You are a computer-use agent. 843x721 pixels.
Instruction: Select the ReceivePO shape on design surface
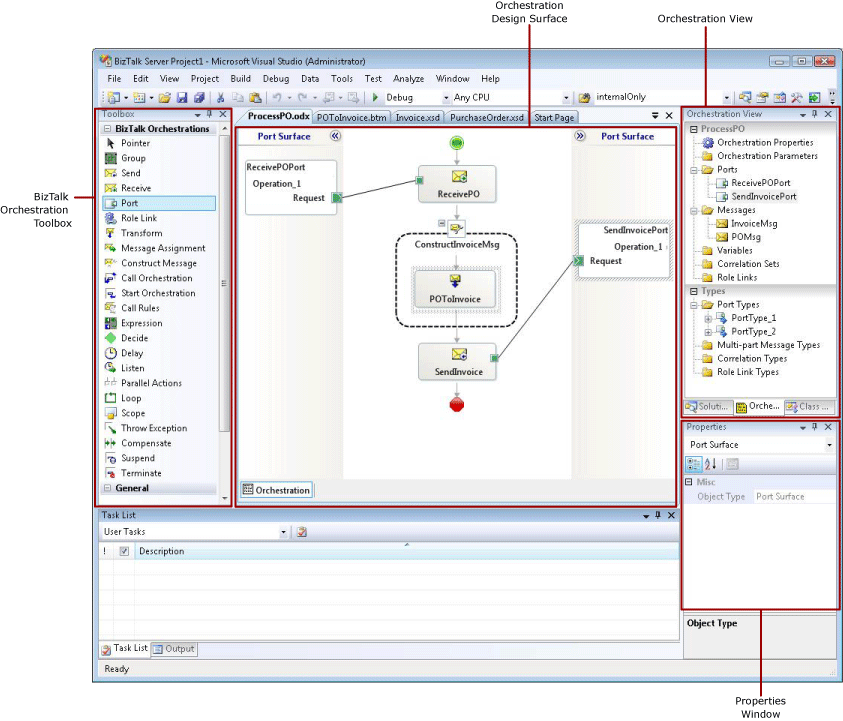tap(458, 184)
